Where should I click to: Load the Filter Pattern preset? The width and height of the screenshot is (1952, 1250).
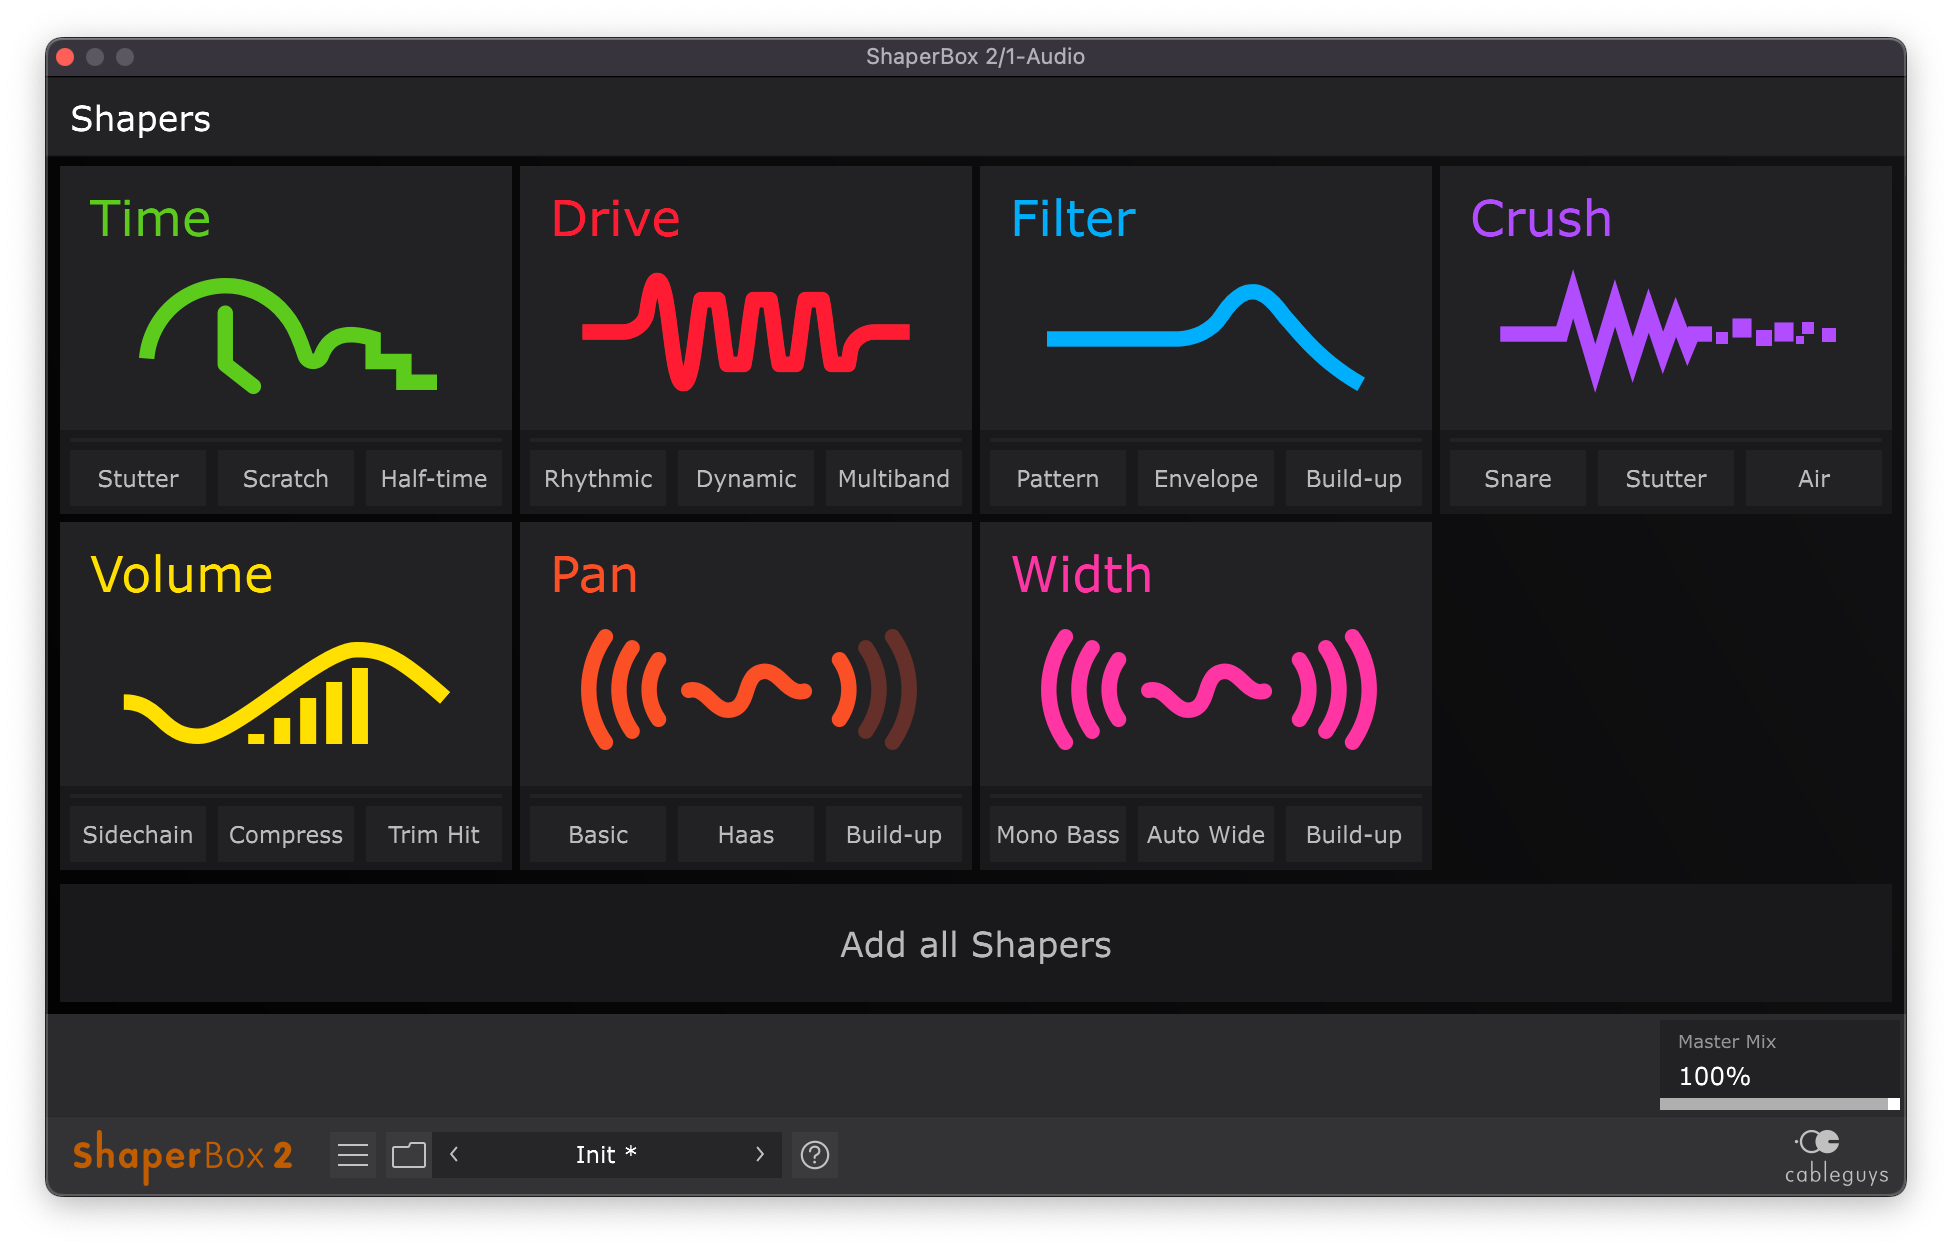(x=1058, y=478)
